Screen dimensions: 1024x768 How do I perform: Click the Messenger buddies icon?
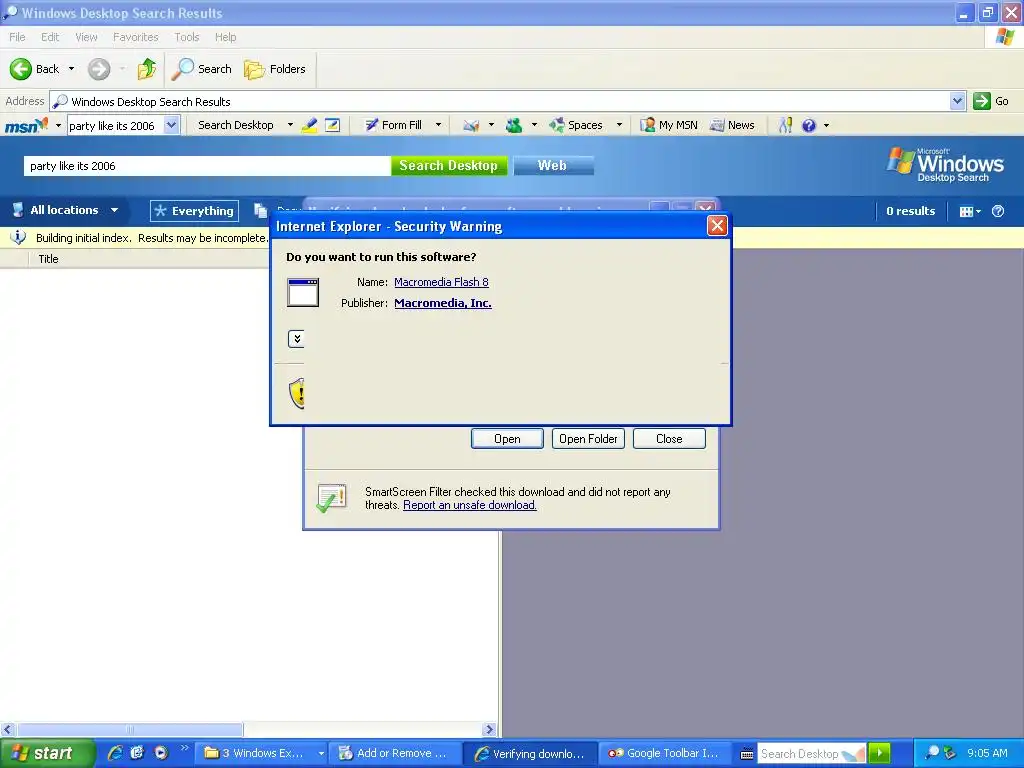click(x=515, y=125)
